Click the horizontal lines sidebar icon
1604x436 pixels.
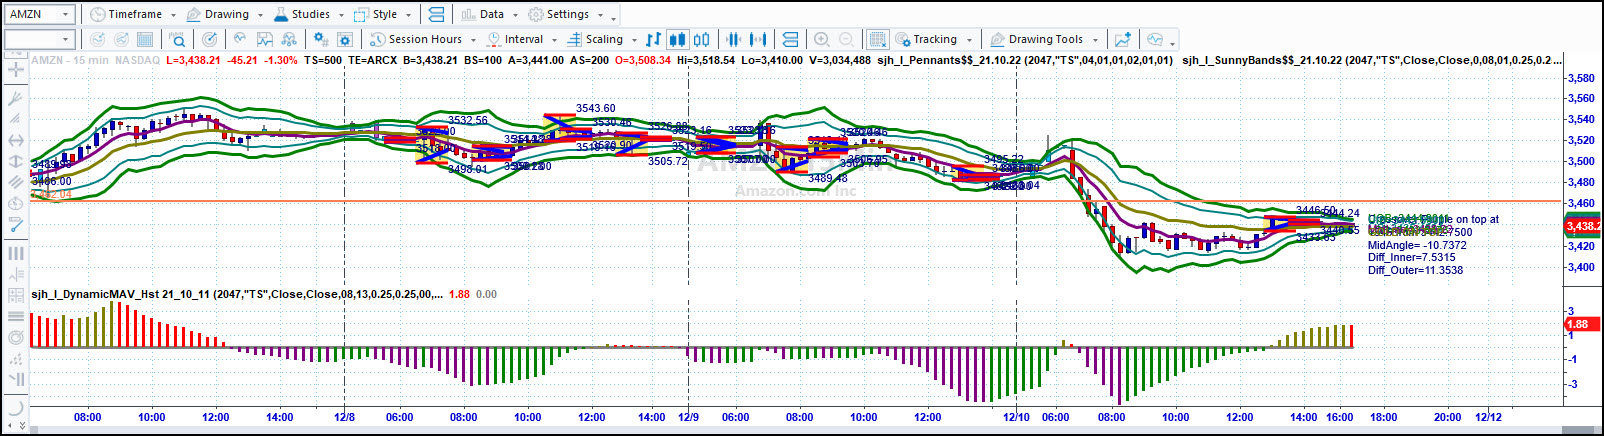pos(15,316)
